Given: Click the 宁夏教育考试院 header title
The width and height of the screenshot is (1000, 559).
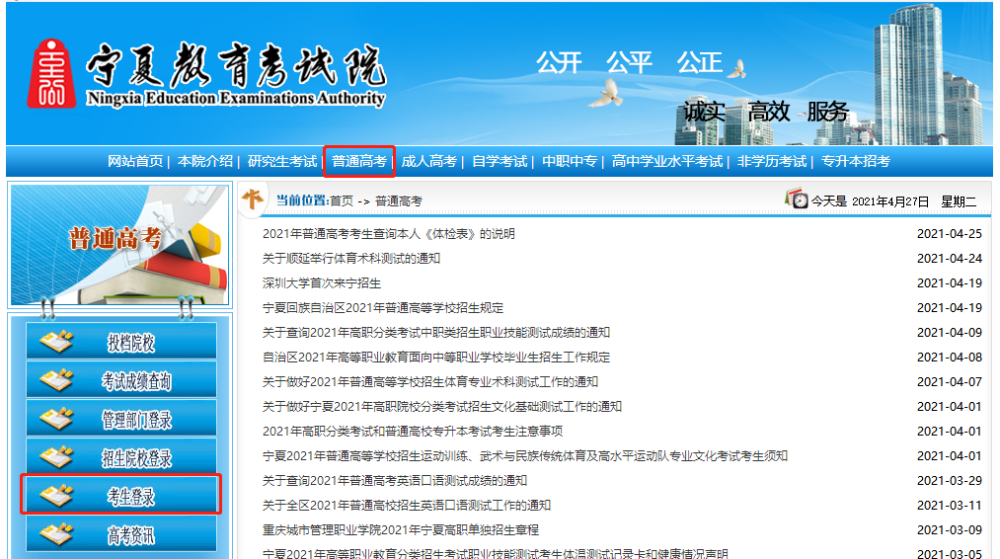Looking at the screenshot, I should [x=236, y=66].
